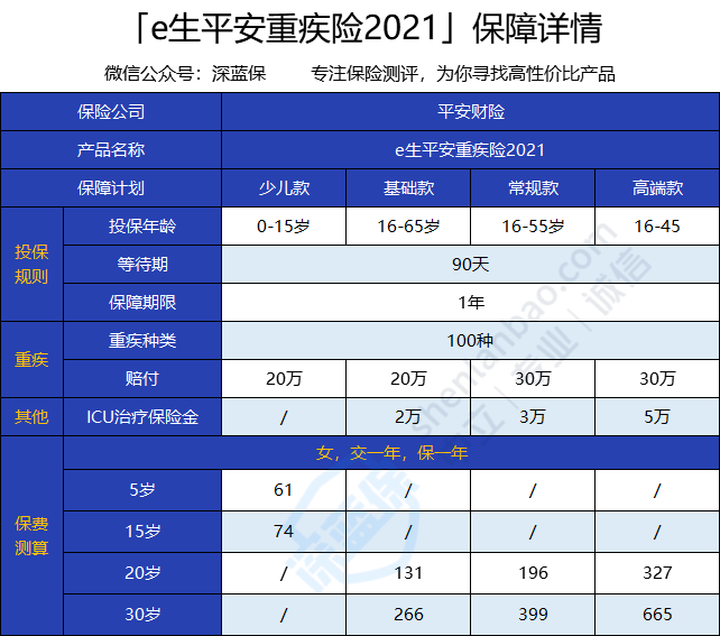Select premium 61 in 5岁 row

pyautogui.click(x=284, y=490)
